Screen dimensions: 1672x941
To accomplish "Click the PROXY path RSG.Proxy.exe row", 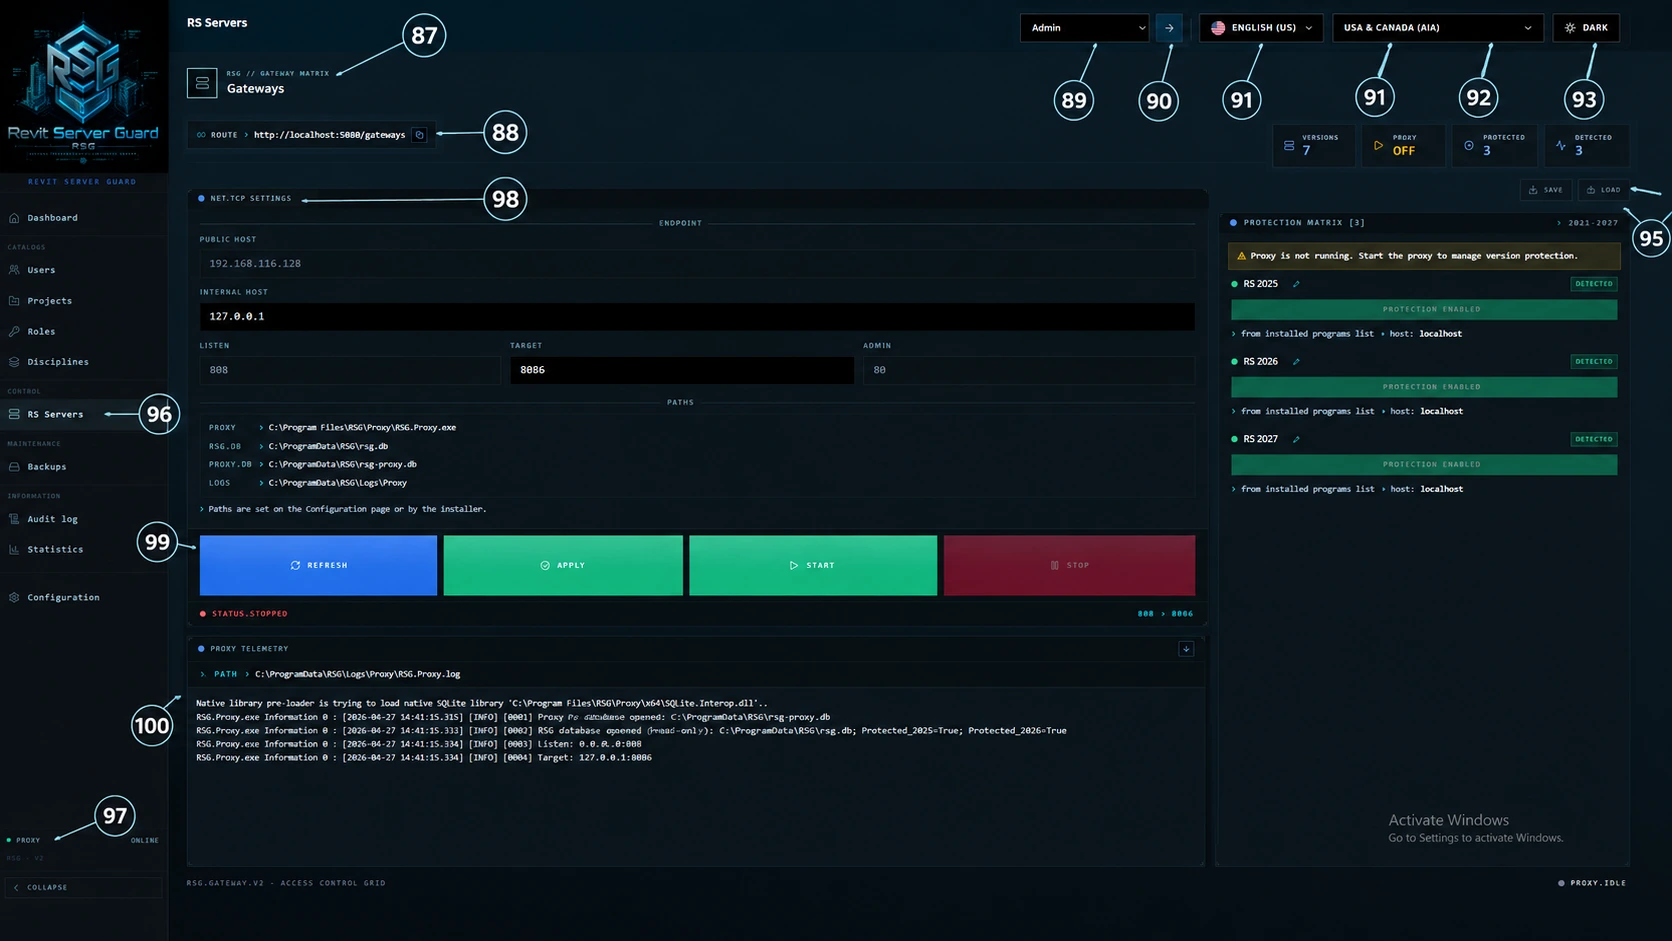I will [332, 428].
